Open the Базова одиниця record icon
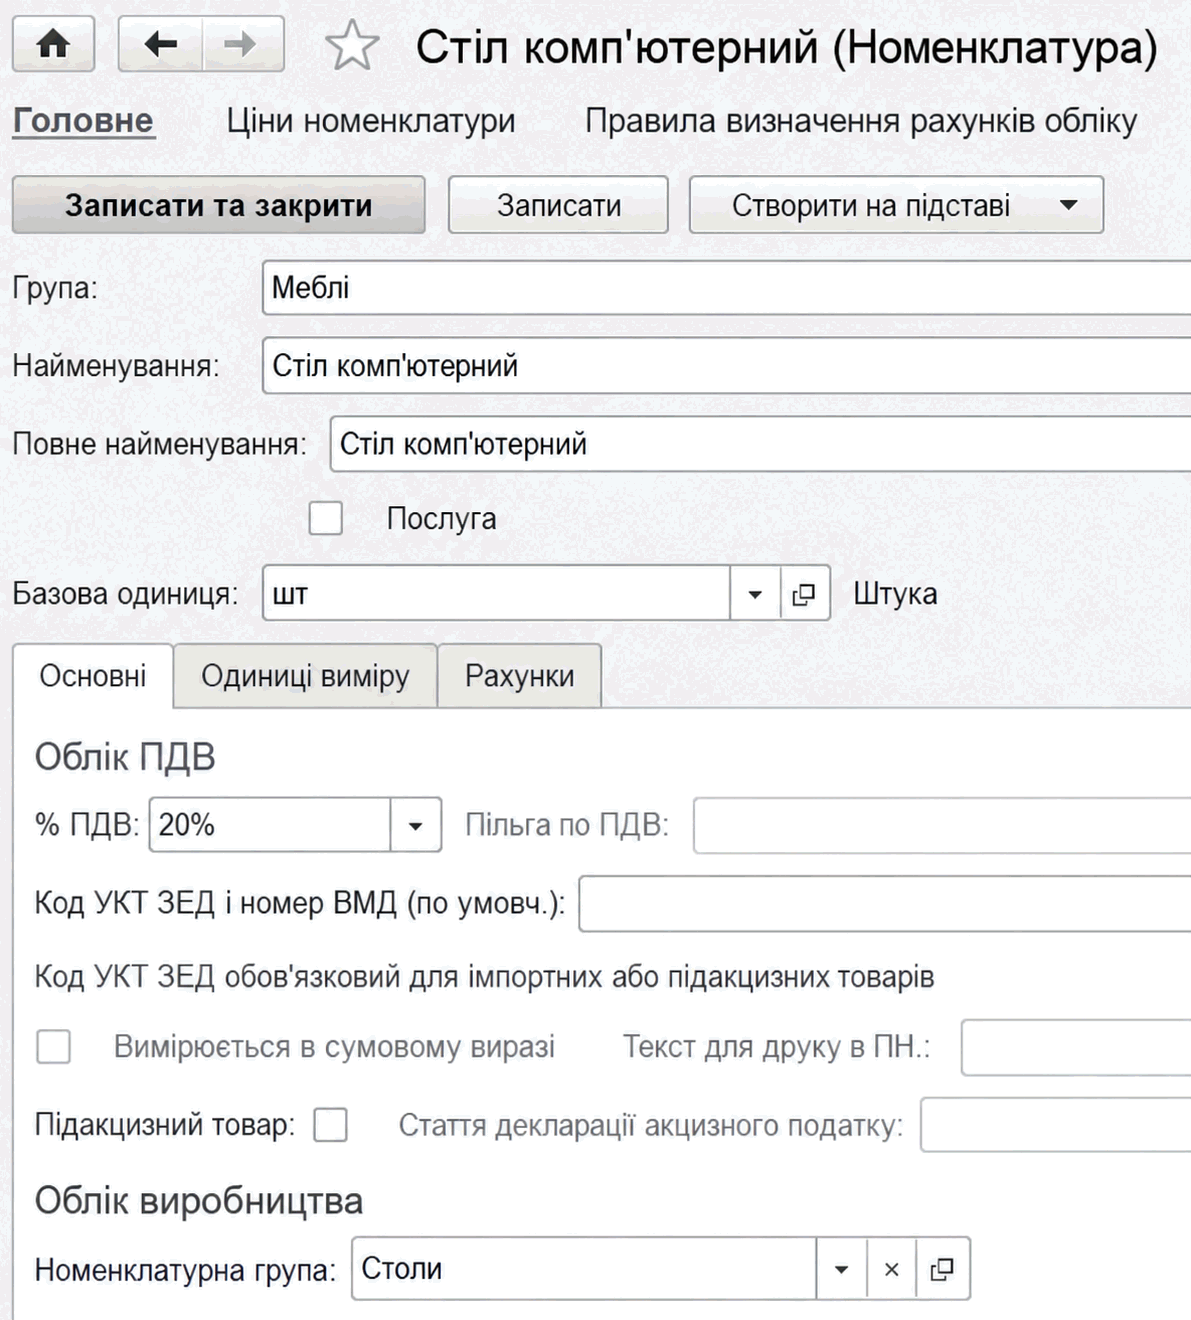The image size is (1191, 1320). point(804,594)
